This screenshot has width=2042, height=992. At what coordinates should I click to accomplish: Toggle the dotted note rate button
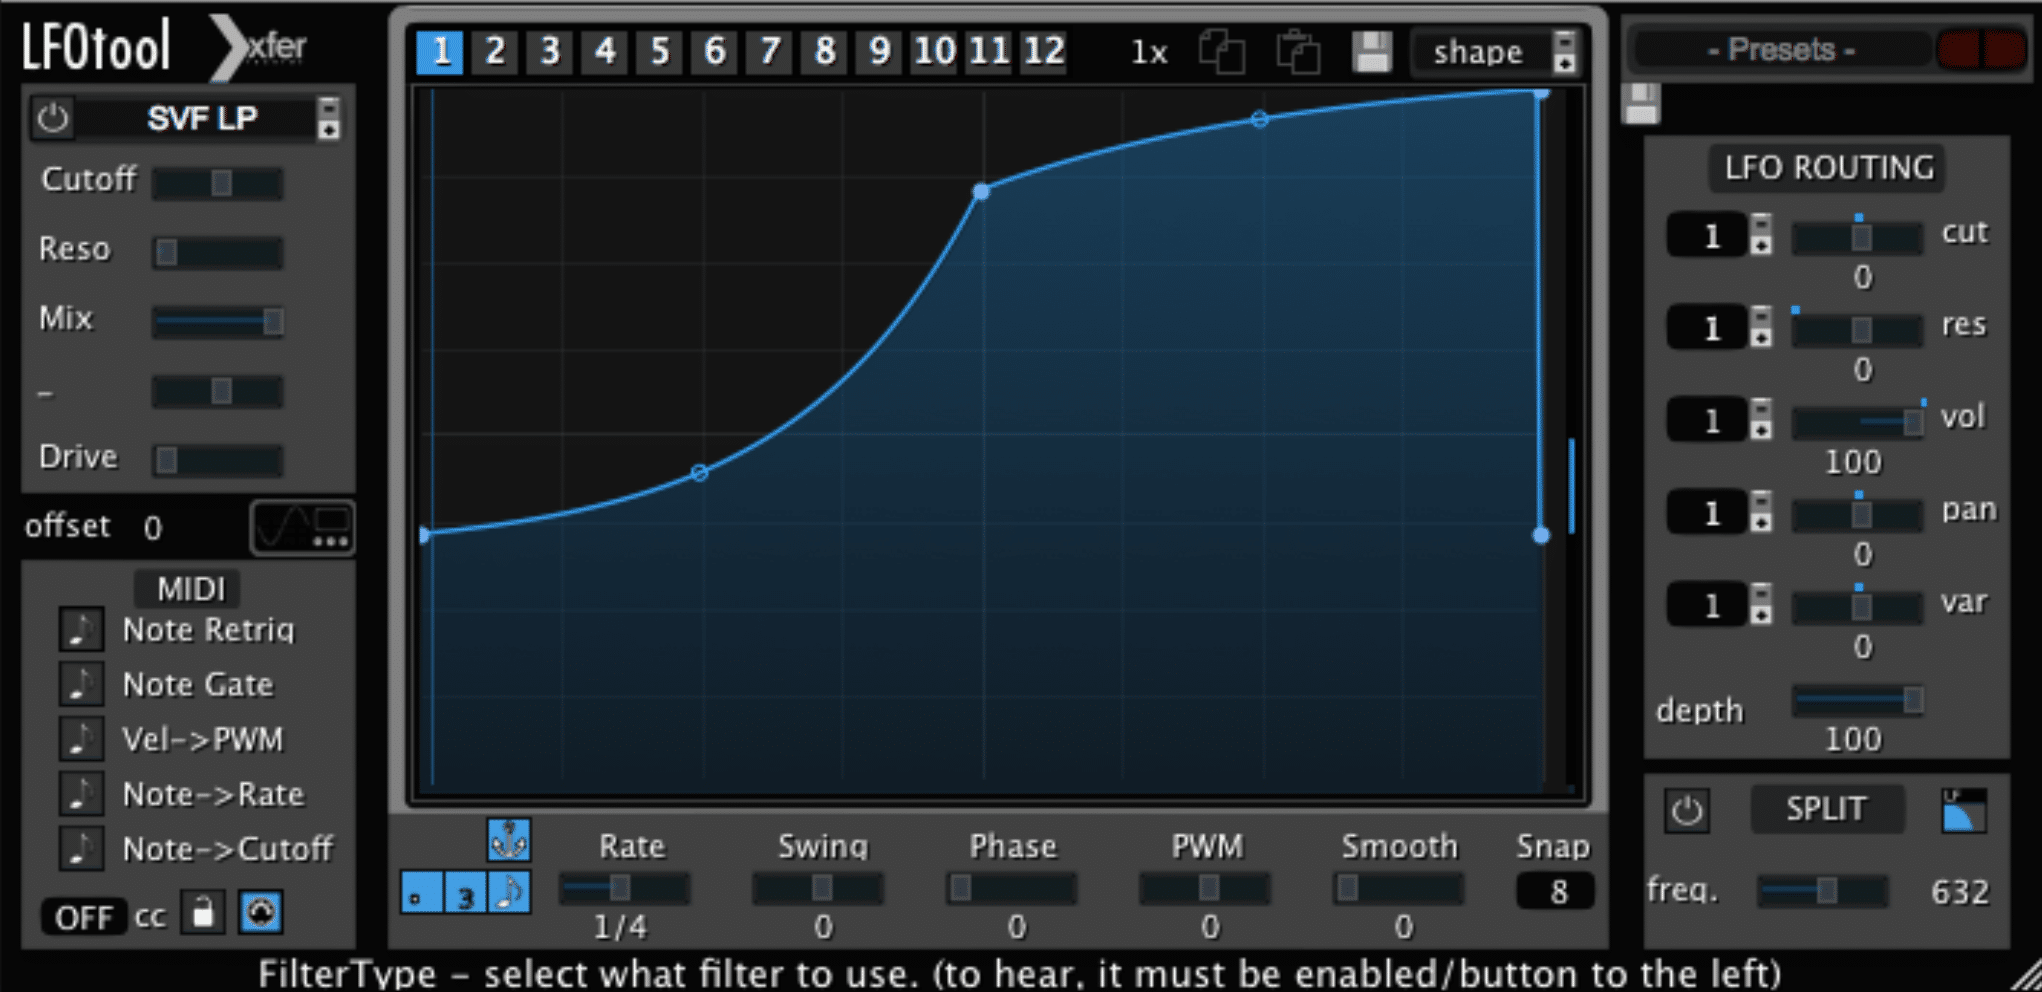(422, 892)
